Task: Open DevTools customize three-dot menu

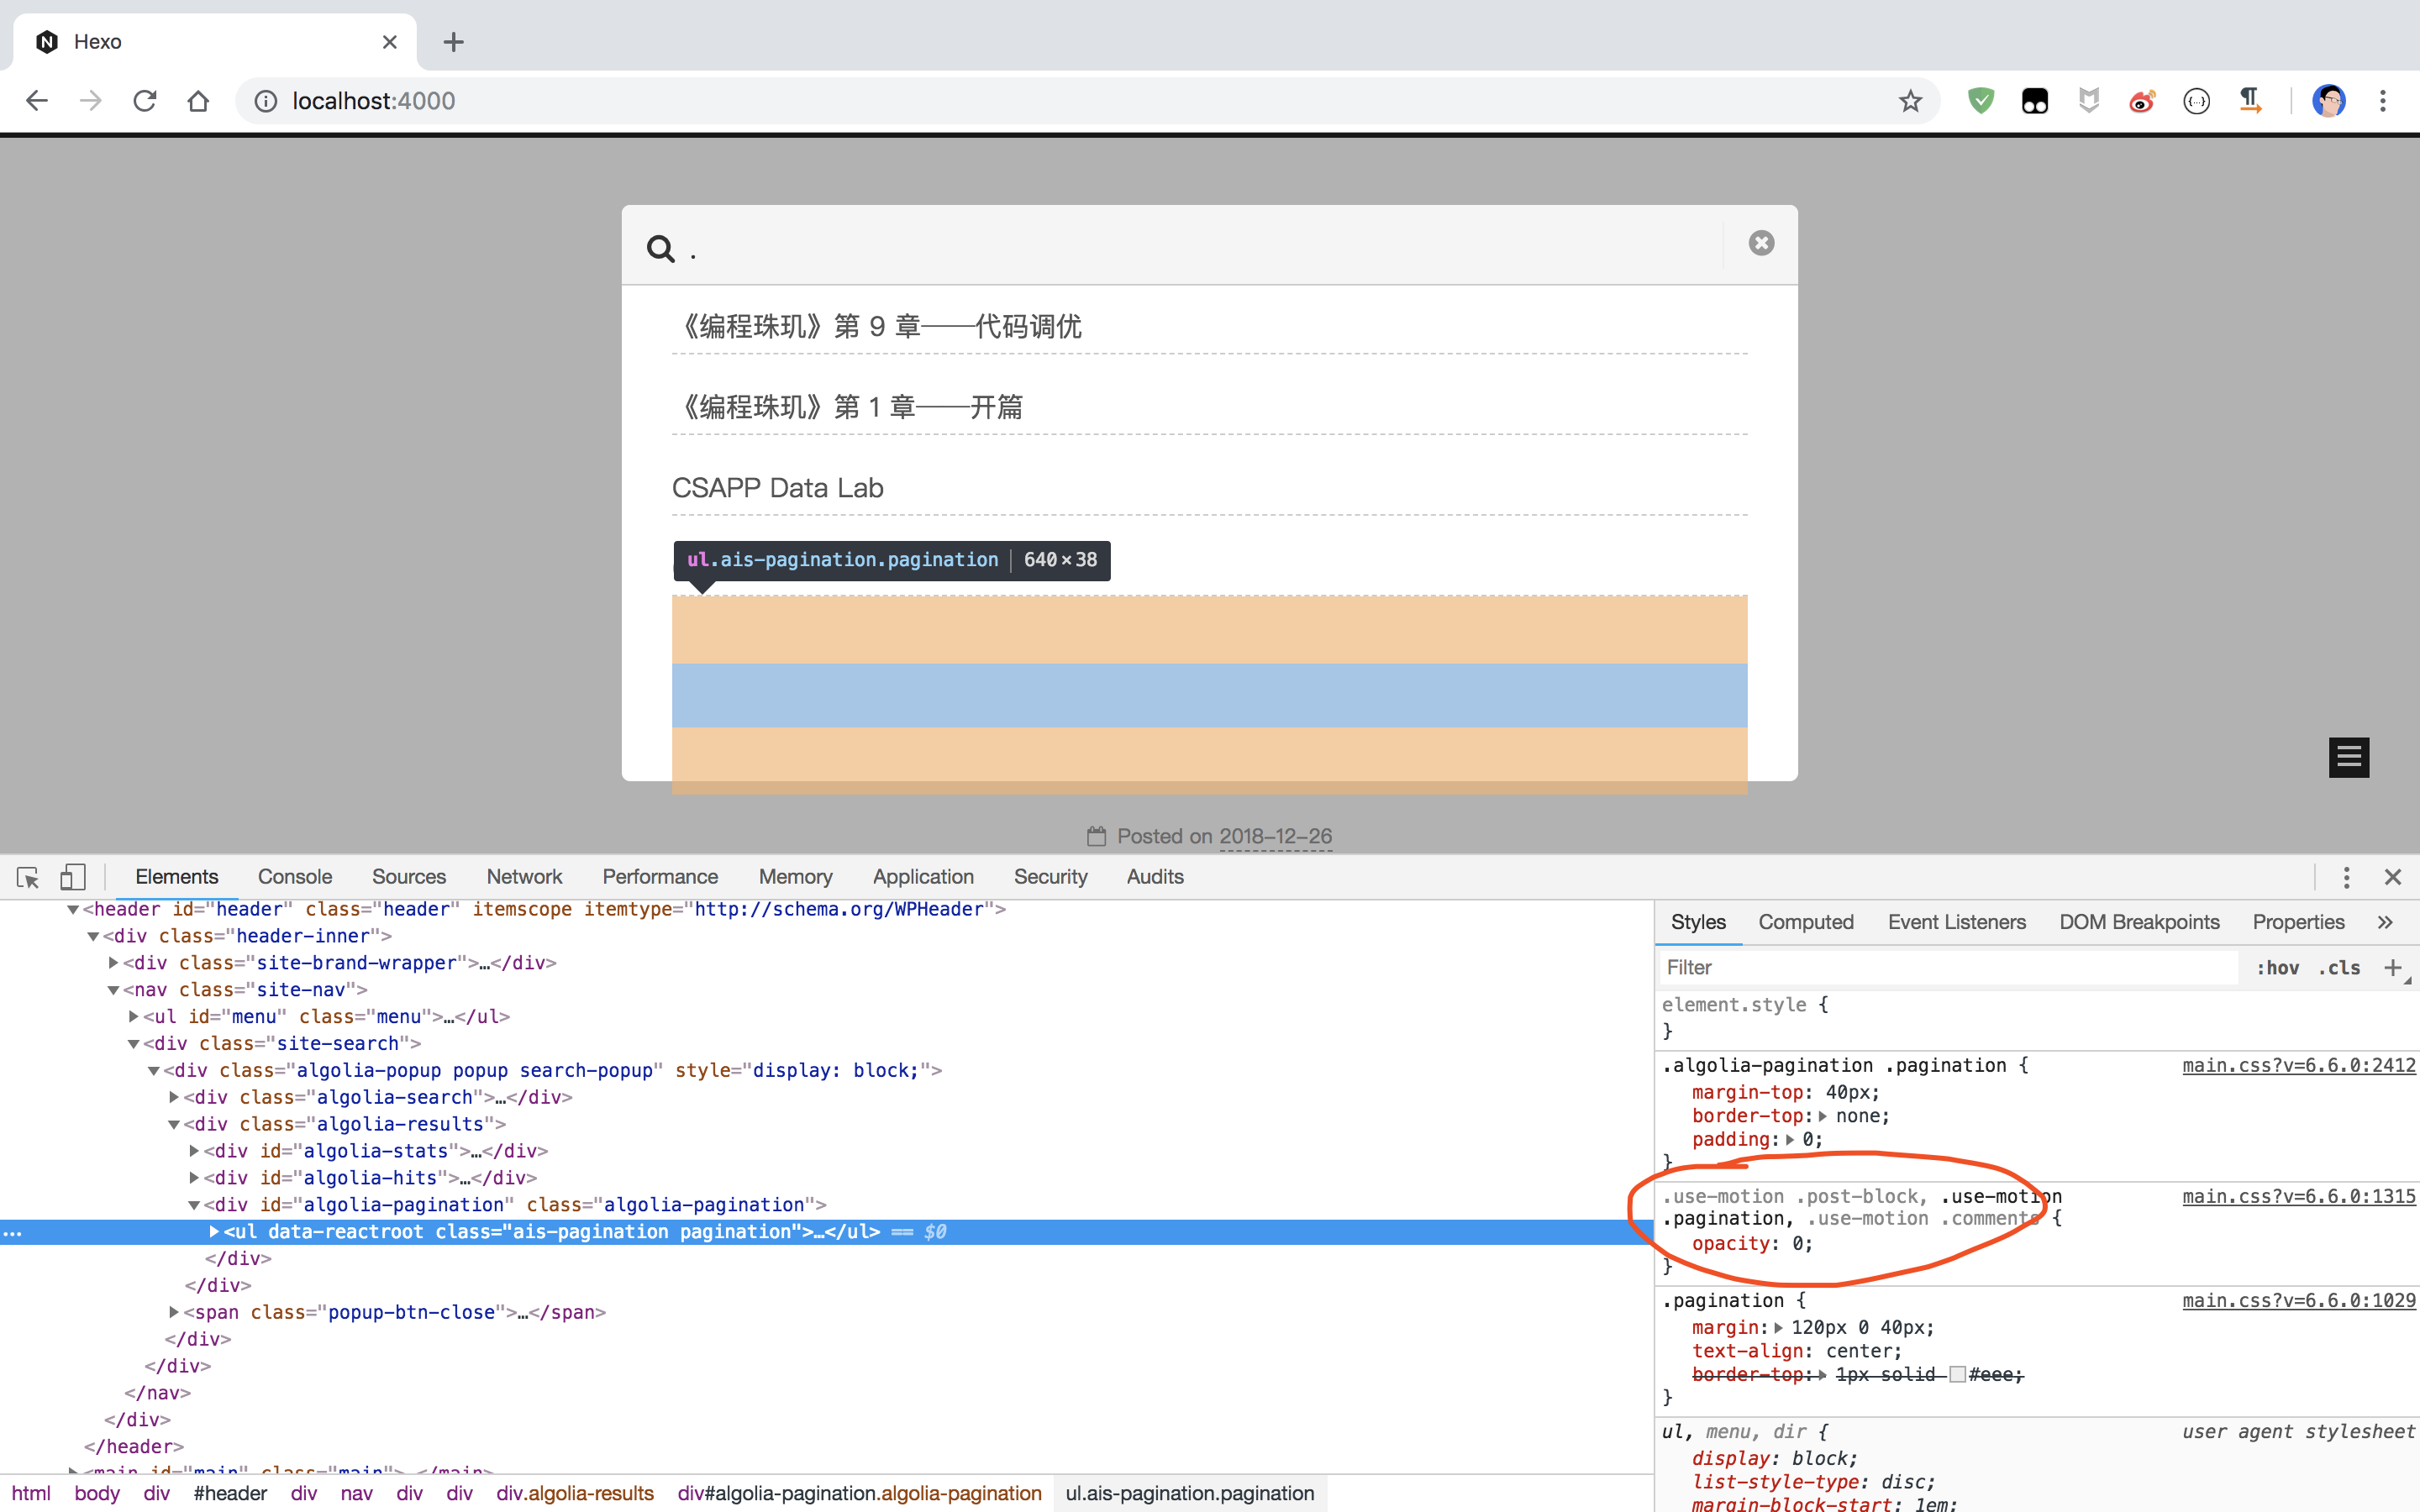Action: [2346, 877]
